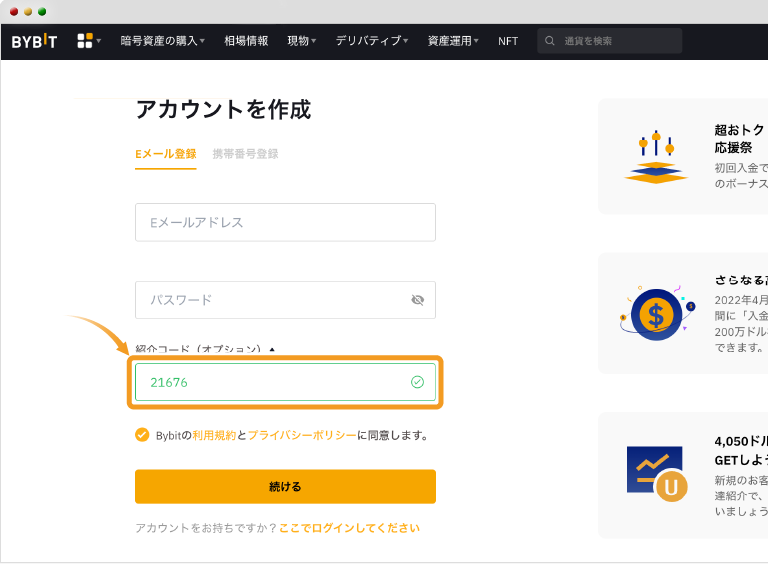Open the NFT menu item
This screenshot has width=768, height=564.
tap(508, 41)
